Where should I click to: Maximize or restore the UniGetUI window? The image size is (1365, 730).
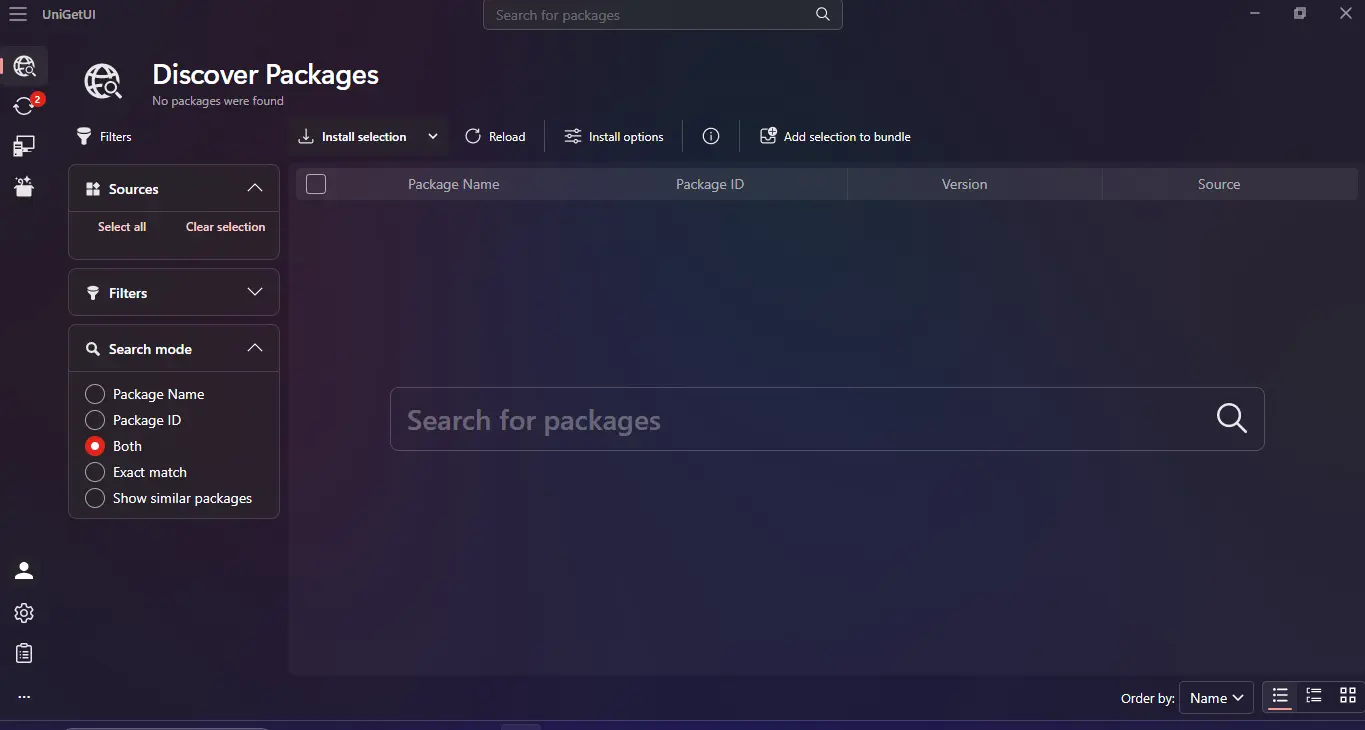coord(1300,14)
